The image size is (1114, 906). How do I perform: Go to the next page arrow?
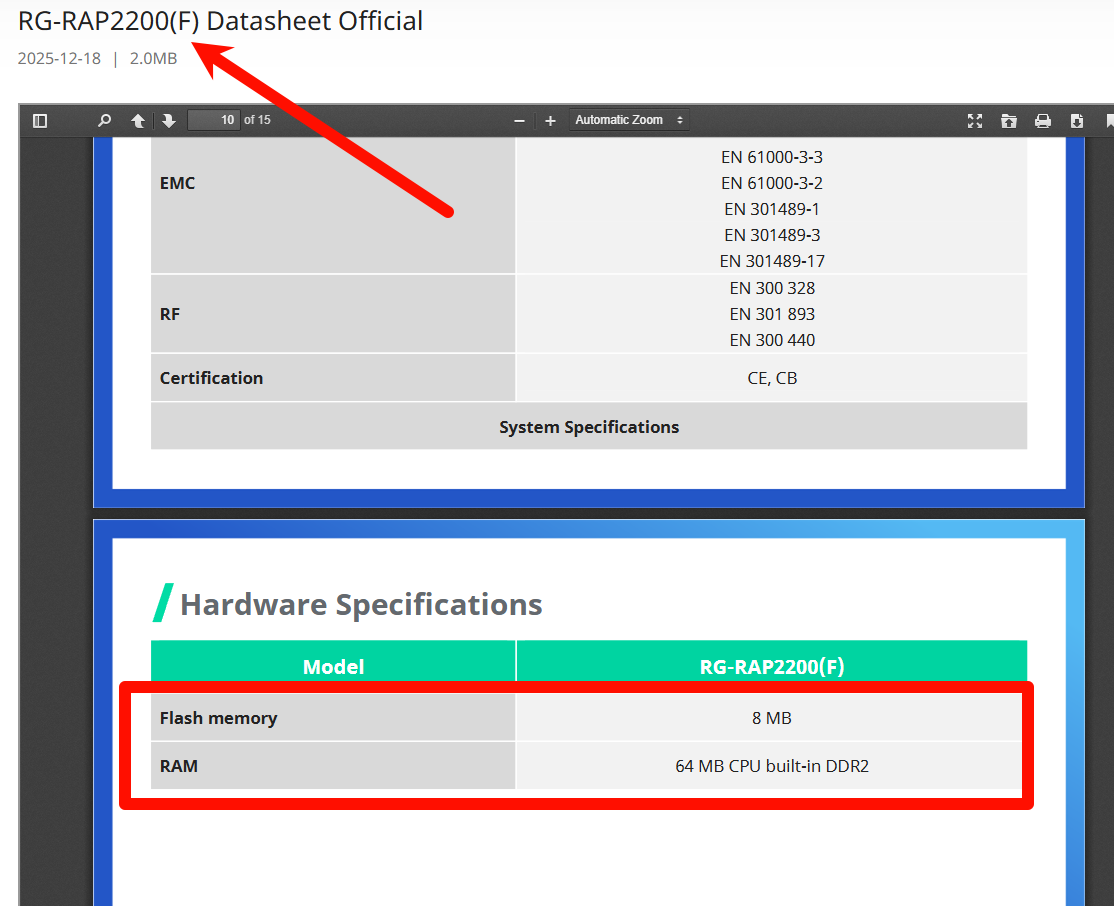(169, 121)
